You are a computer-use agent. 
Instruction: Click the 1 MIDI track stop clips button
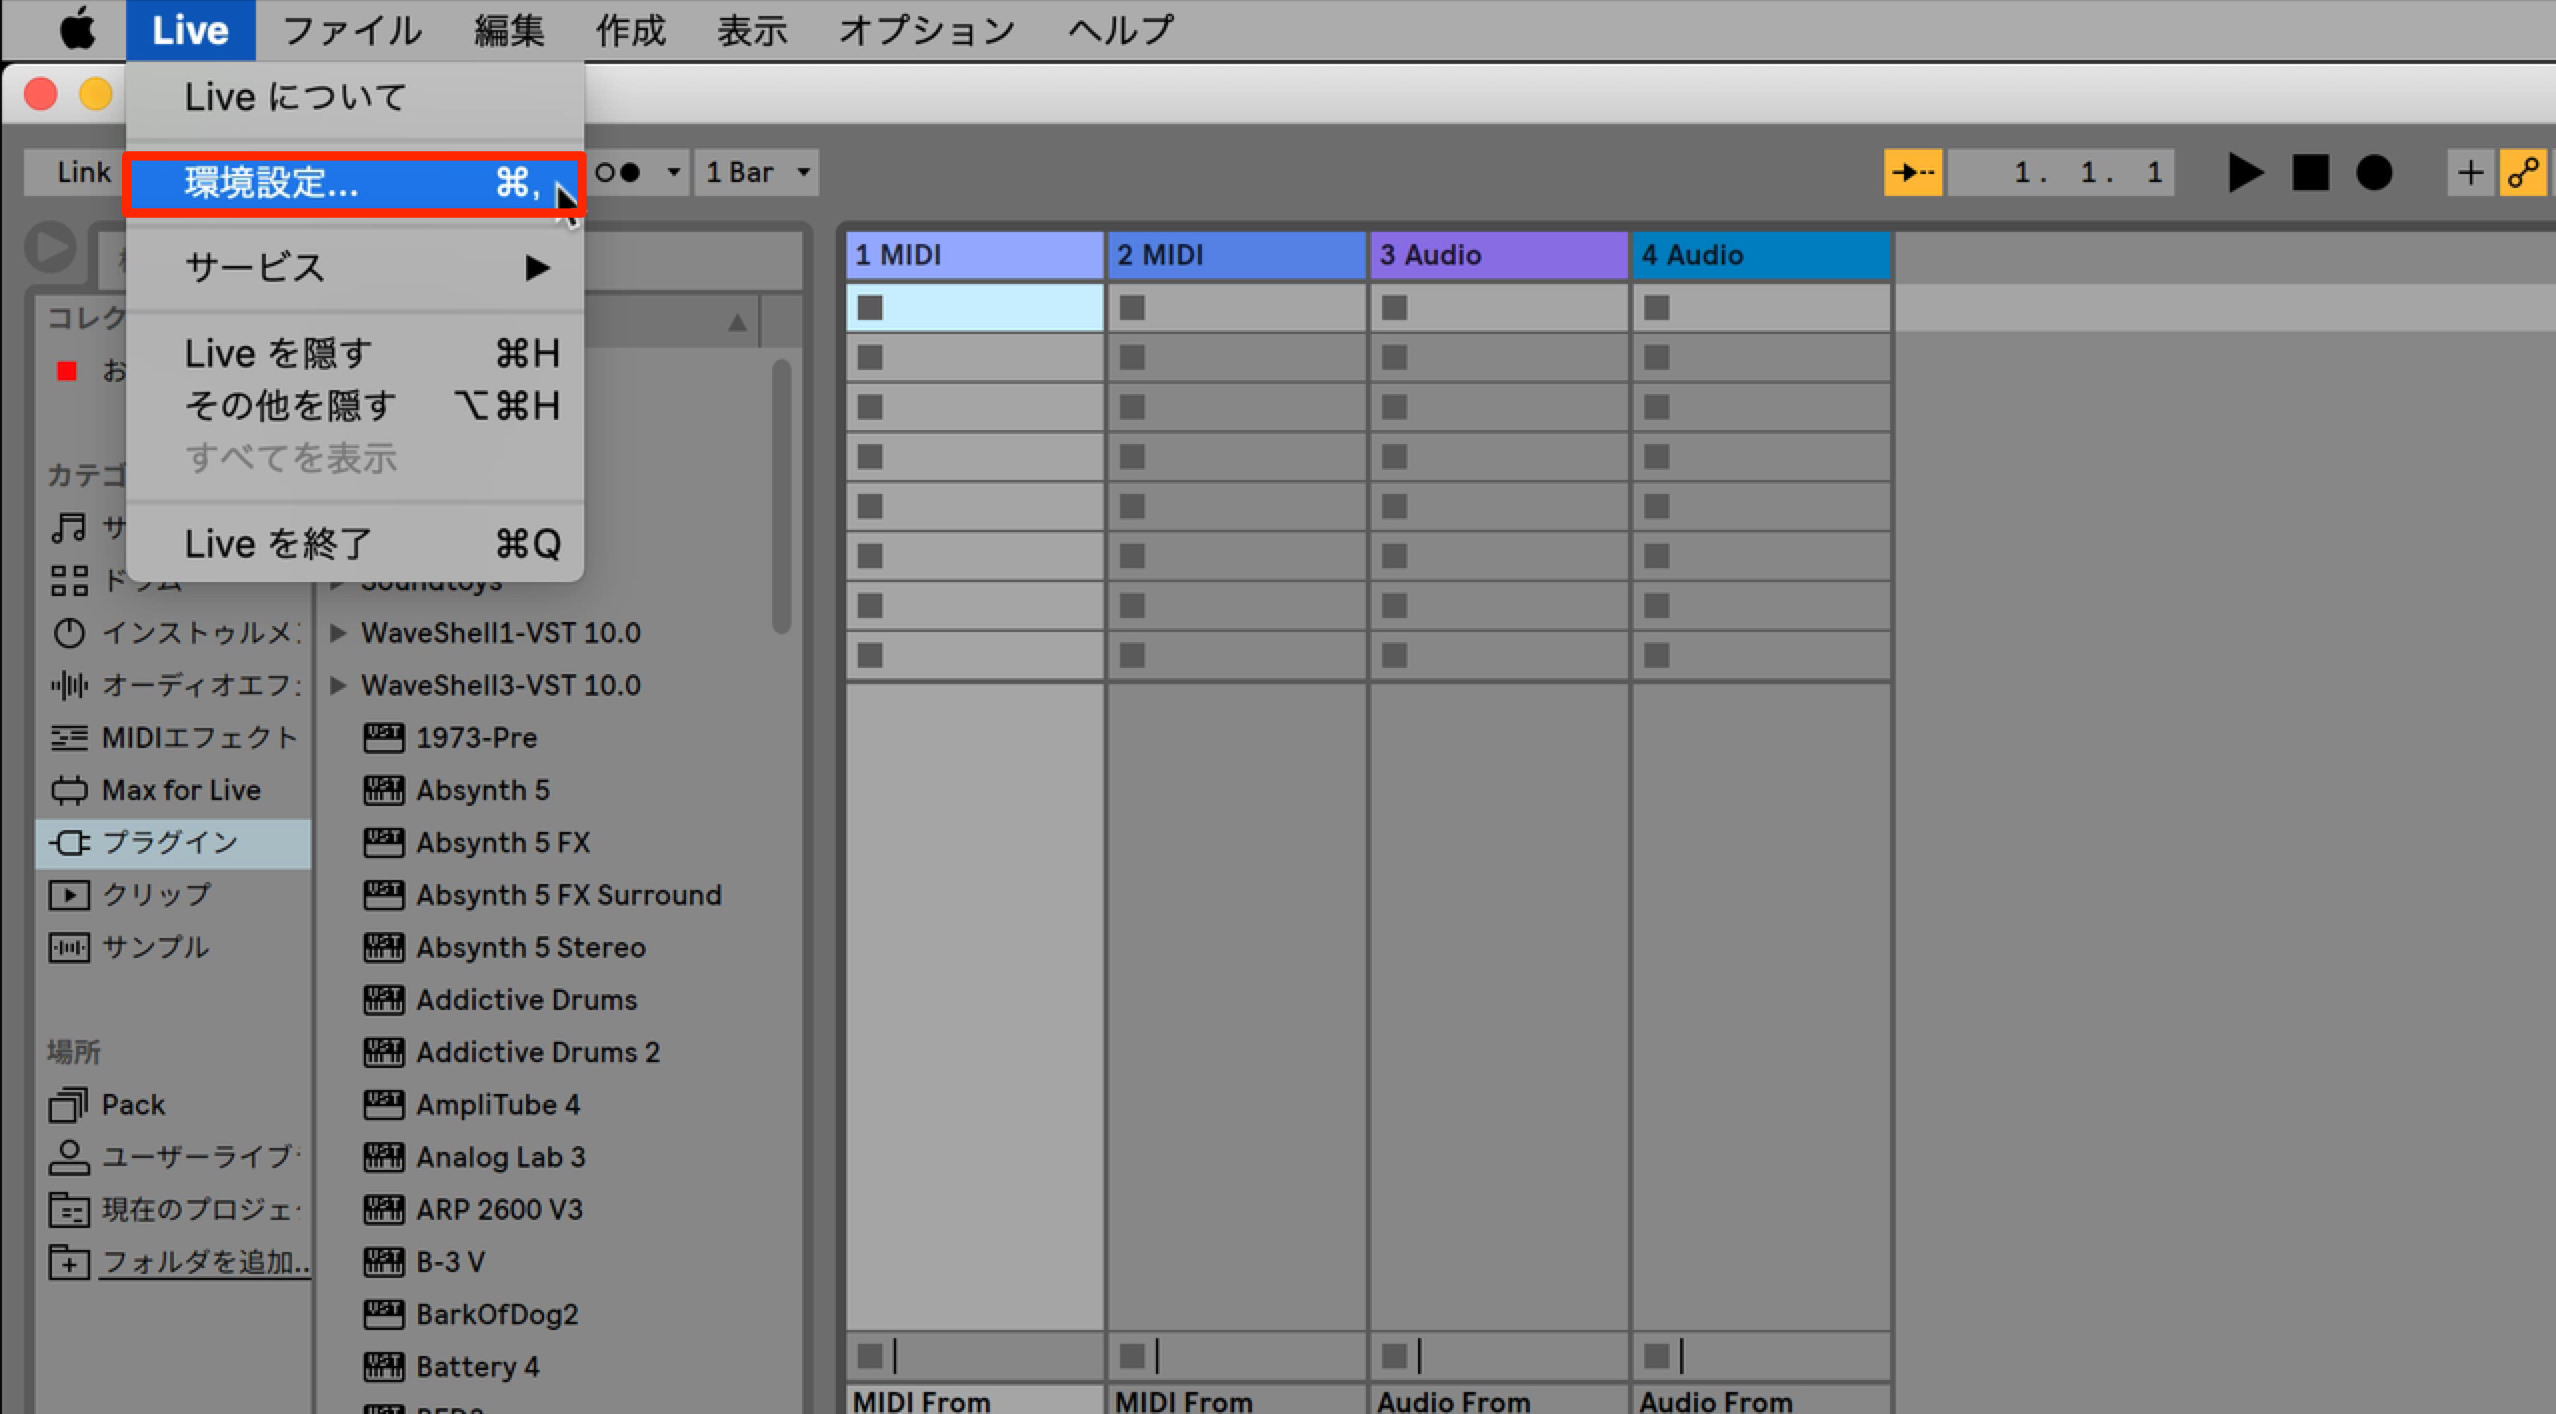(870, 1356)
